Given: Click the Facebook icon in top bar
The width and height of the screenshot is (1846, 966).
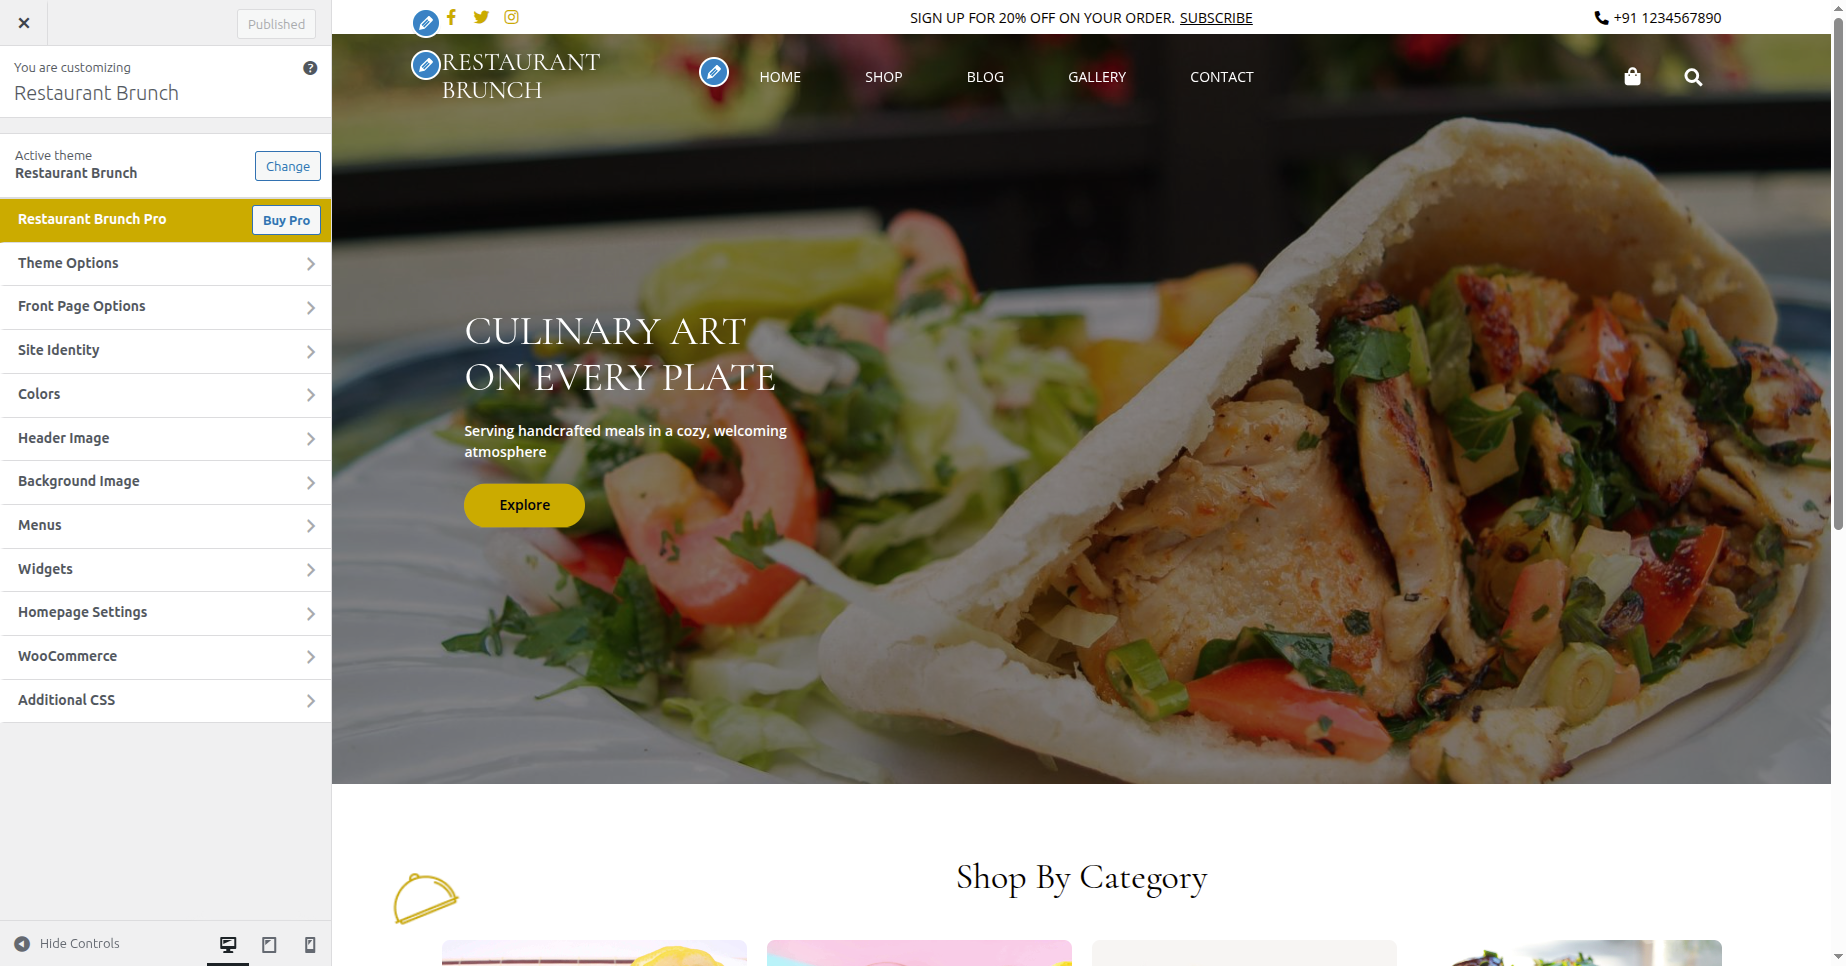Looking at the screenshot, I should (452, 17).
